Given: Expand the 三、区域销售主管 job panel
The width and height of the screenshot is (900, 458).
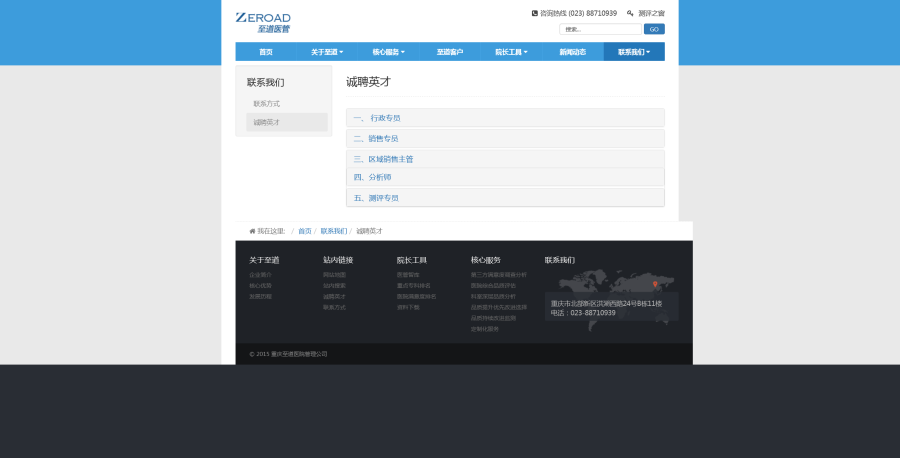Looking at the screenshot, I should (505, 159).
